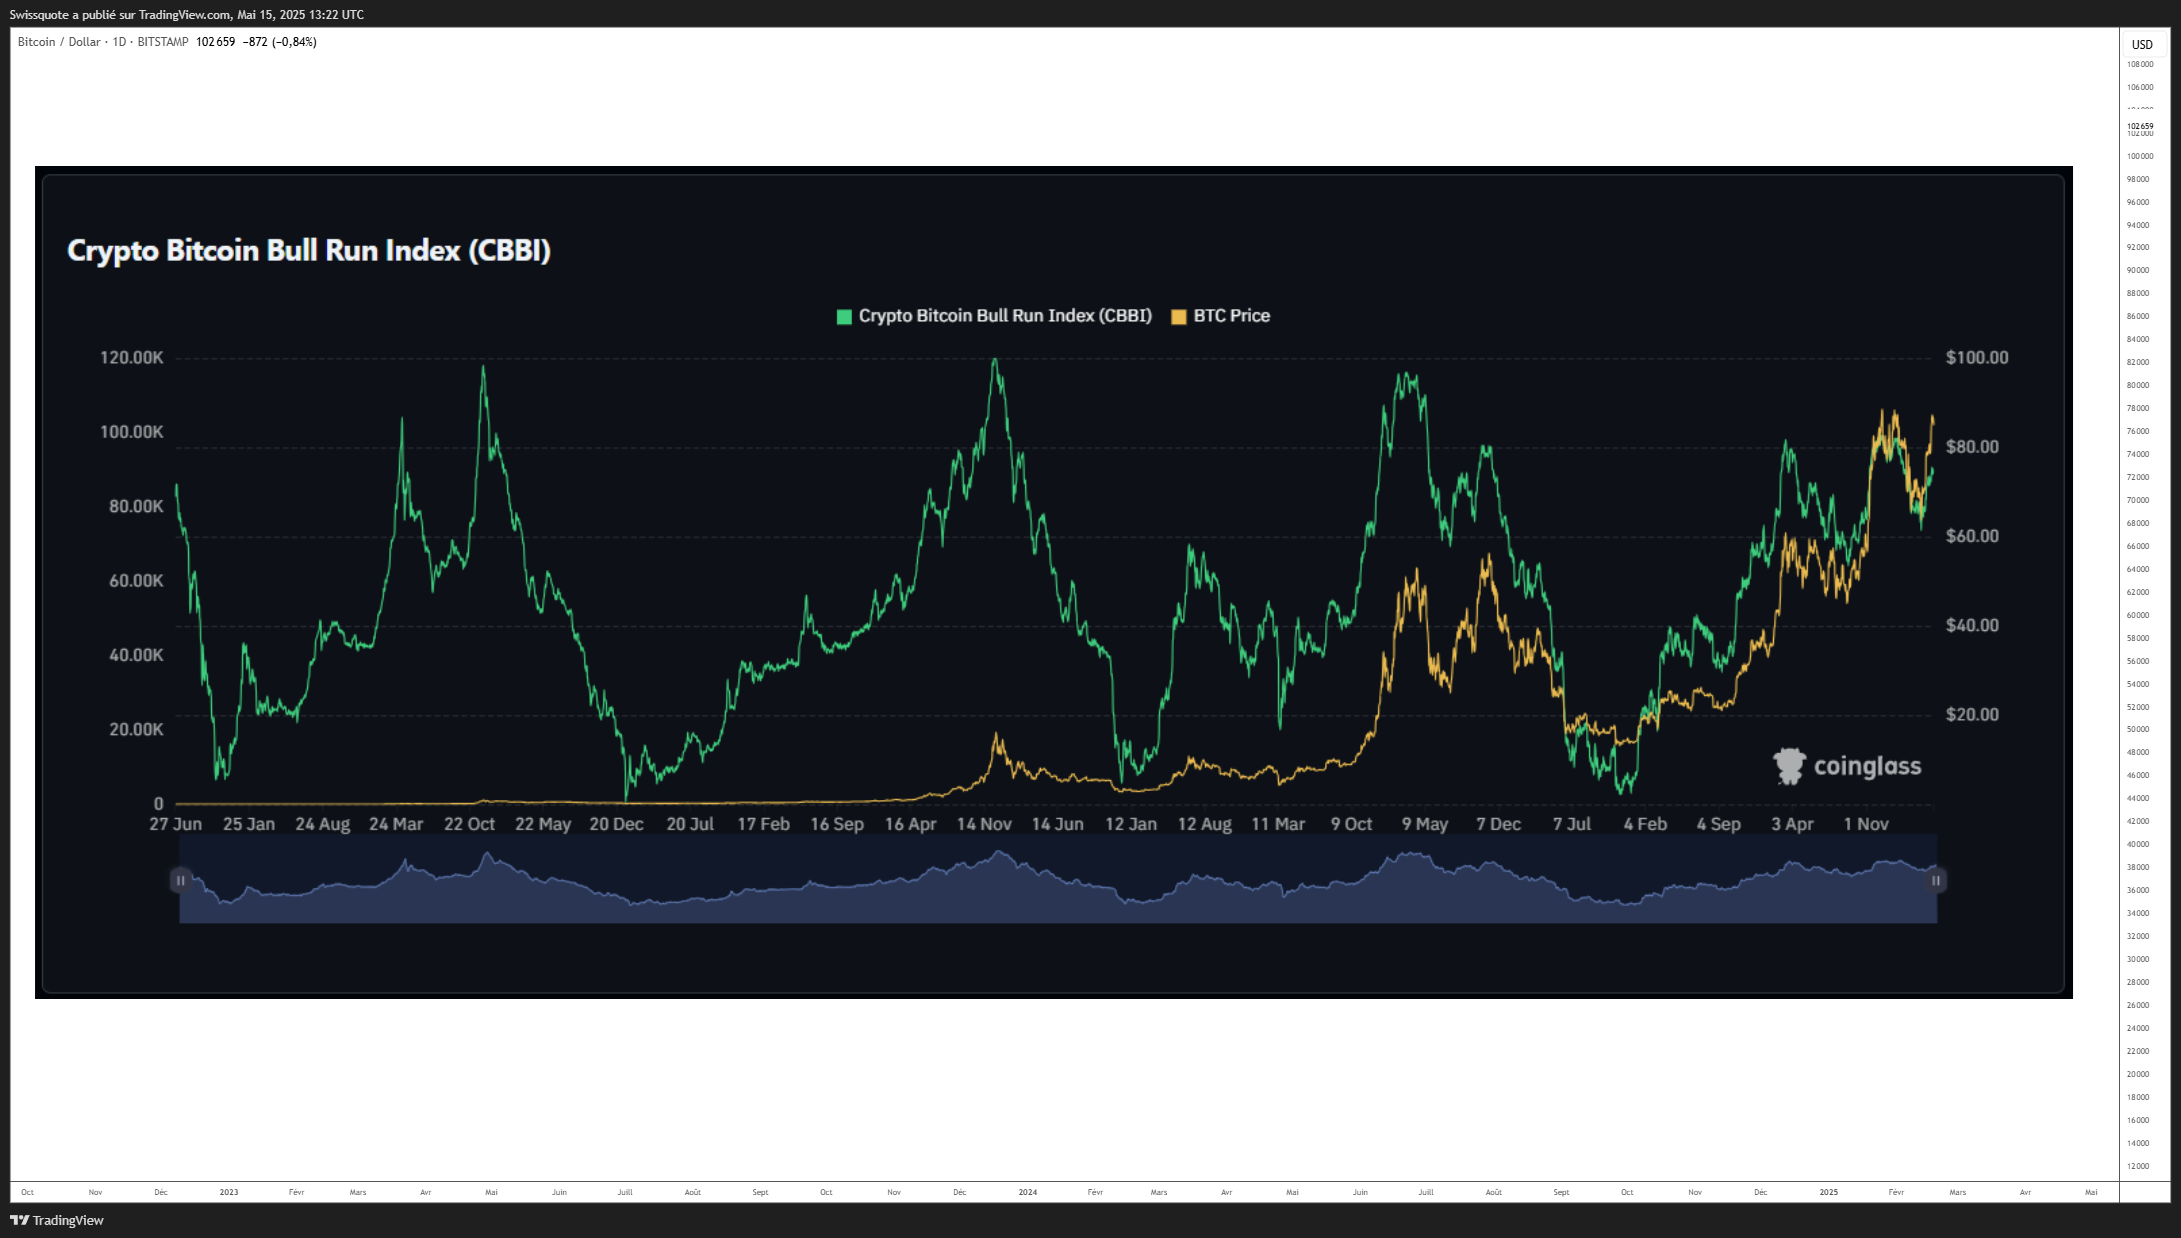The image size is (2181, 1238).
Task: Click the 17 Feb date label
Action: tap(763, 824)
